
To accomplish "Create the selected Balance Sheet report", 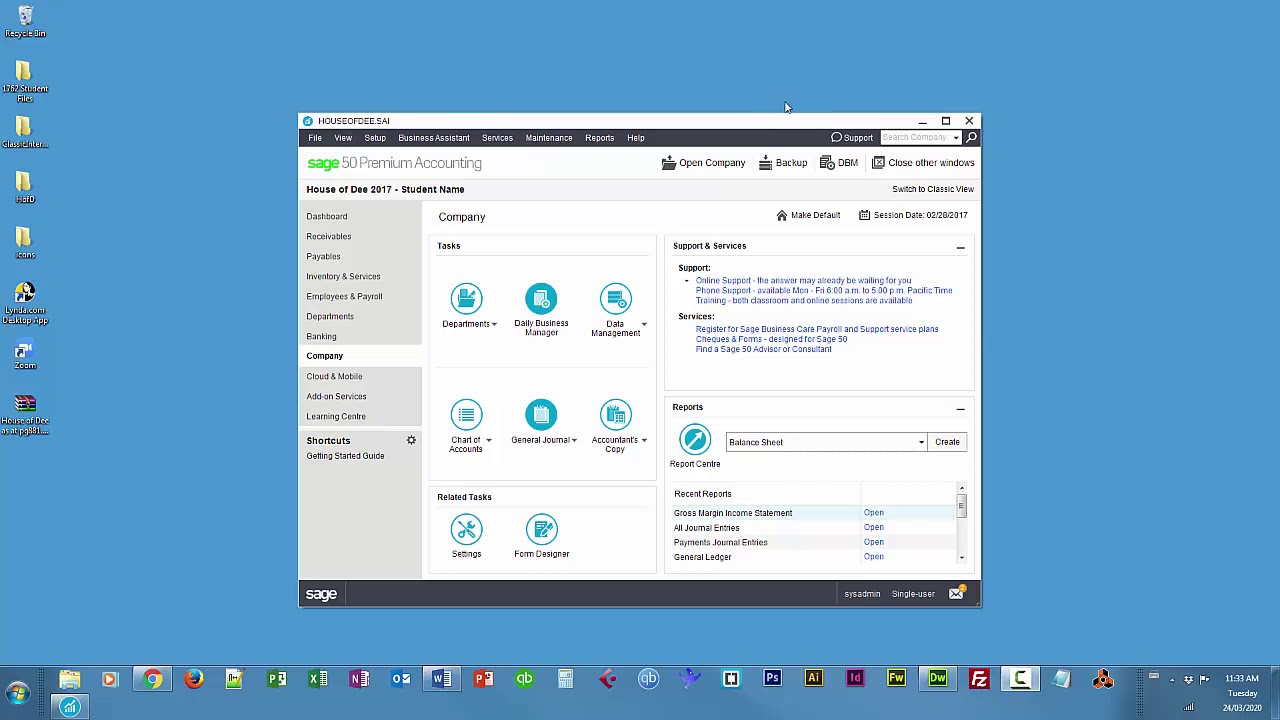I will point(947,442).
